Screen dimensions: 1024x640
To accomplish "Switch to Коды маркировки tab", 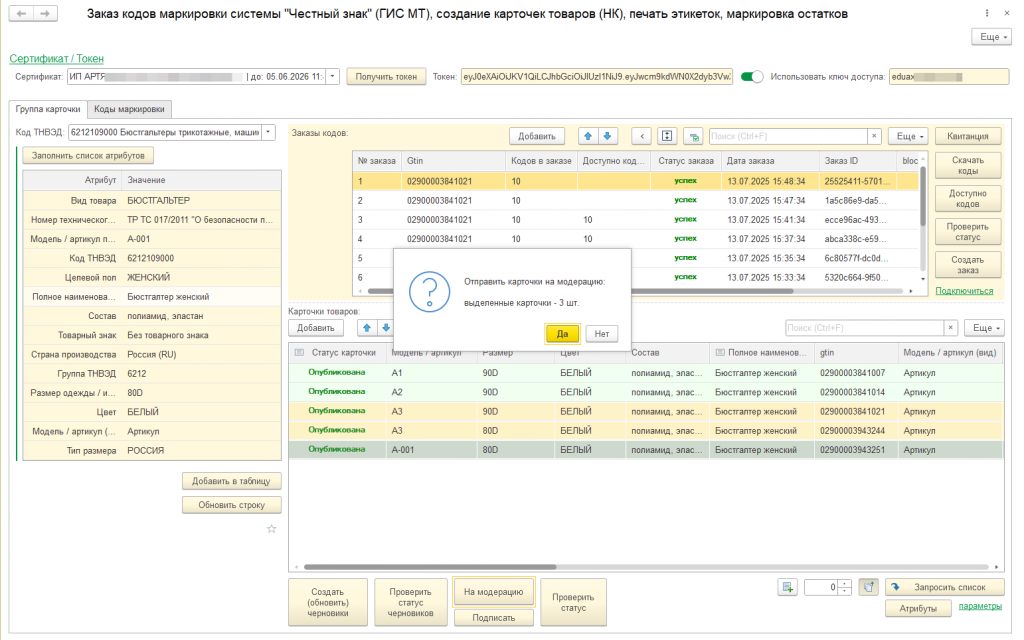I will pos(130,109).
